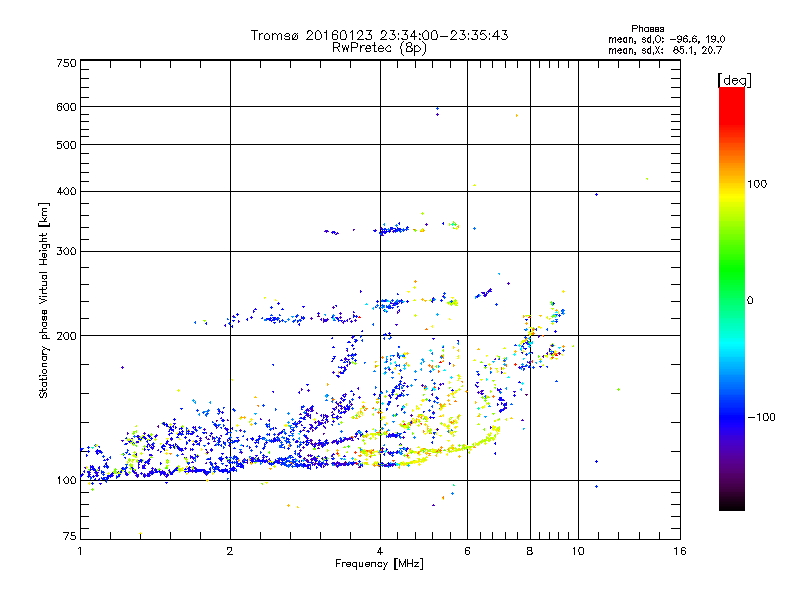Click the 'RwPretec (8p)' subtitle

(379, 48)
